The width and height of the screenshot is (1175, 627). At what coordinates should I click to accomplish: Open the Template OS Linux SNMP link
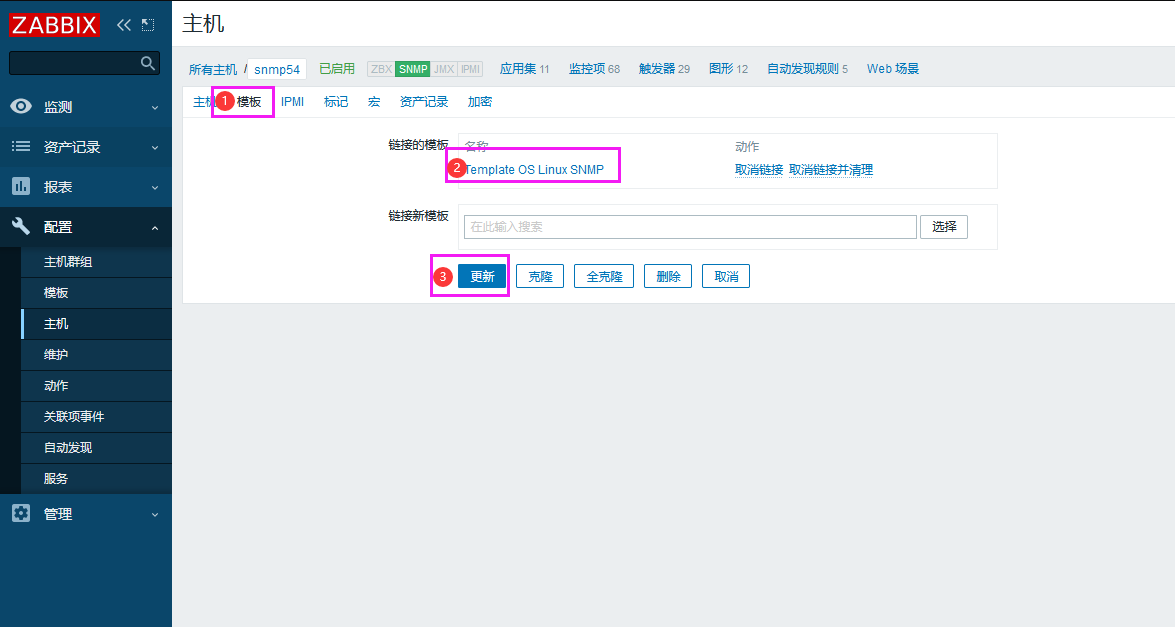tap(535, 170)
